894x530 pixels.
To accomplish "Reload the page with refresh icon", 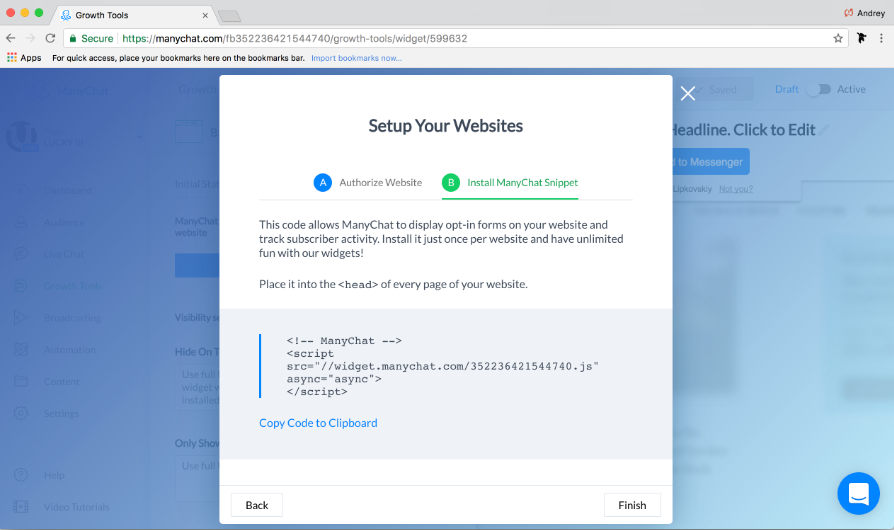I will click(x=50, y=38).
